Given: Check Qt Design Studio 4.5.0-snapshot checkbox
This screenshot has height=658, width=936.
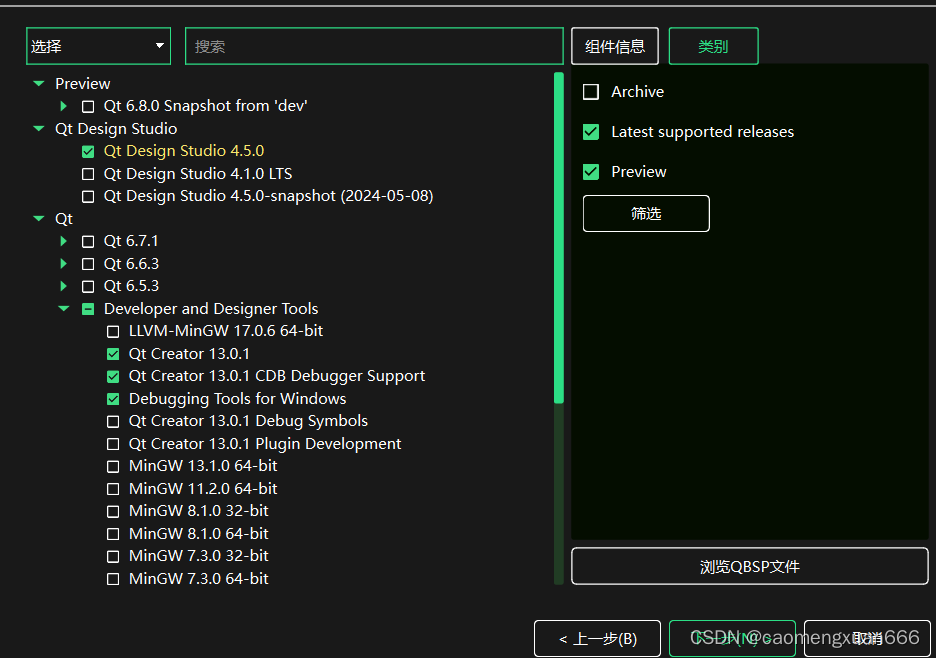Looking at the screenshot, I should (x=88, y=196).
